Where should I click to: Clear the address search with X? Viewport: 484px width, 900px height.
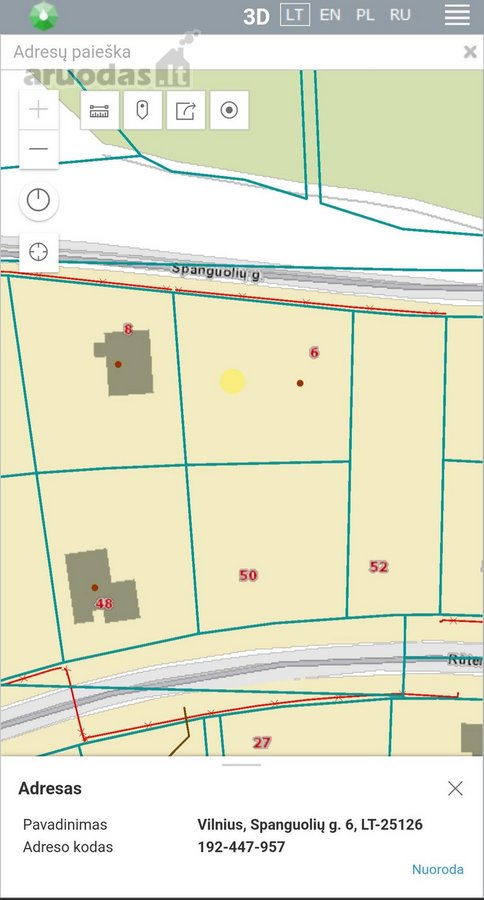pos(470,52)
